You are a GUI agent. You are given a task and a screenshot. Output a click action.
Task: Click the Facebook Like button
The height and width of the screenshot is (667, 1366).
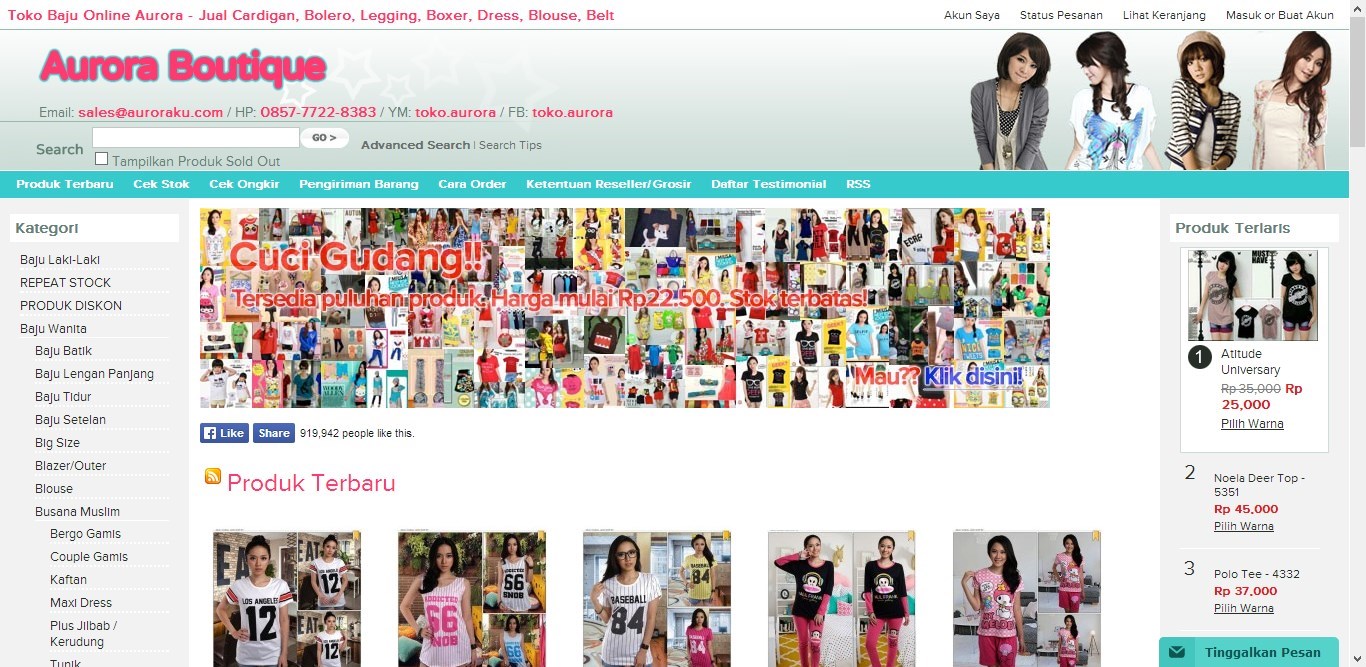(x=224, y=433)
